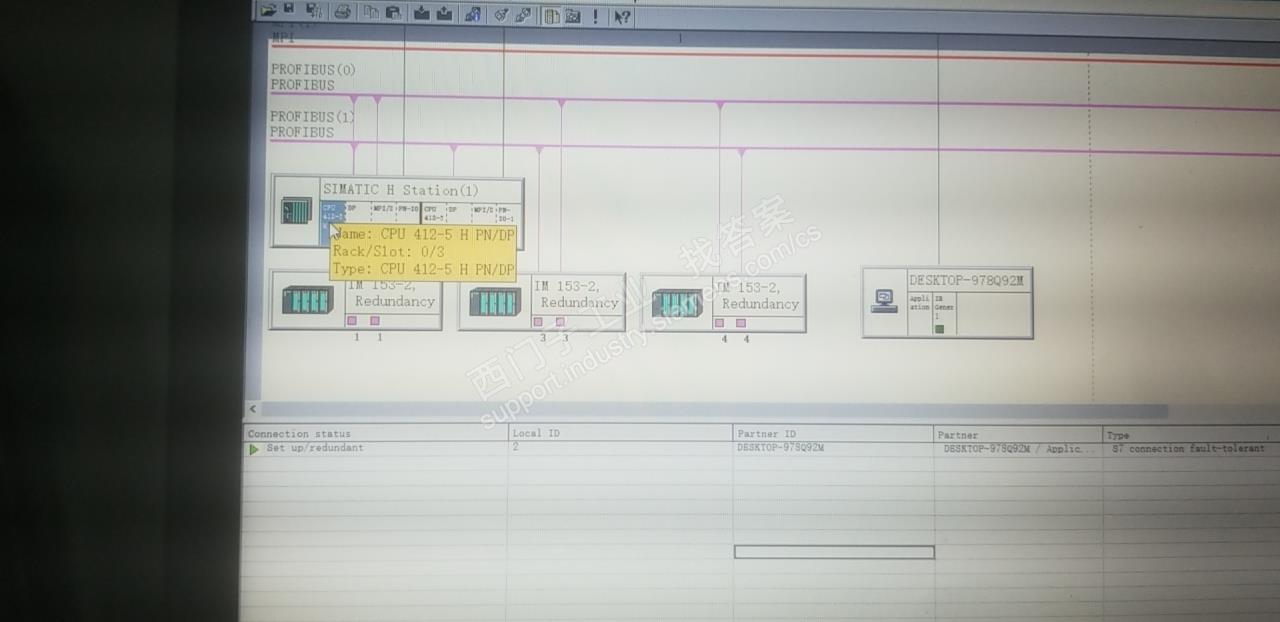Click the horizontal scrollbar of network view
Screen dimensions: 1280x622
(x=714, y=410)
